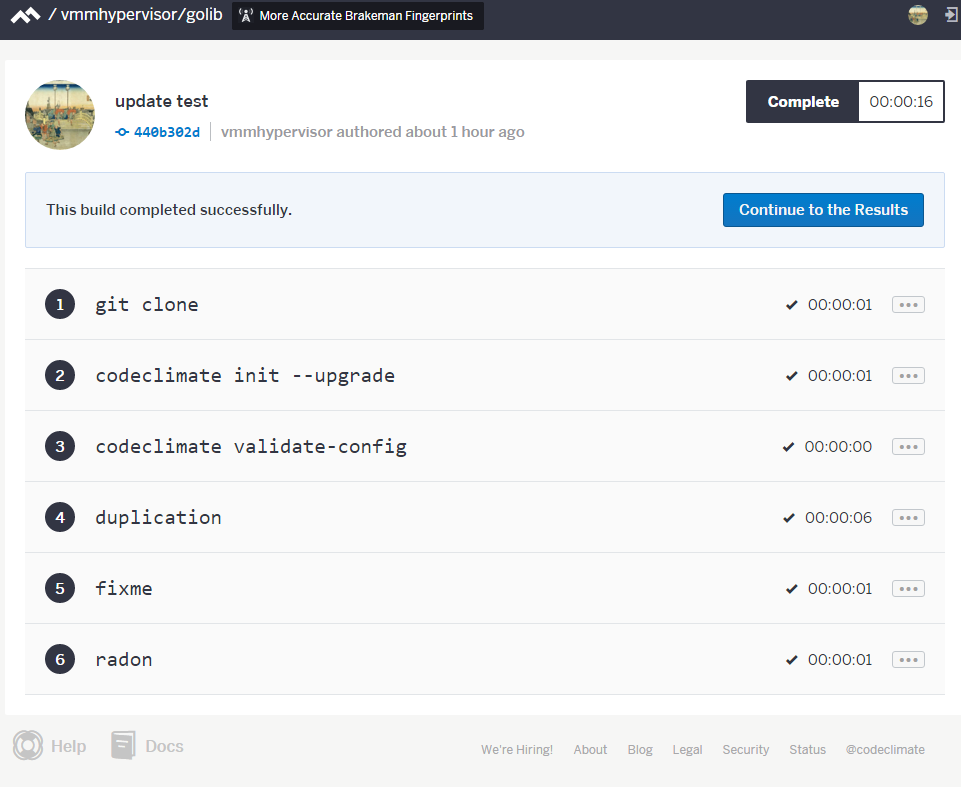961x787 pixels.
Task: Open vmmhypervisor/golib repository link
Action: click(x=142, y=15)
